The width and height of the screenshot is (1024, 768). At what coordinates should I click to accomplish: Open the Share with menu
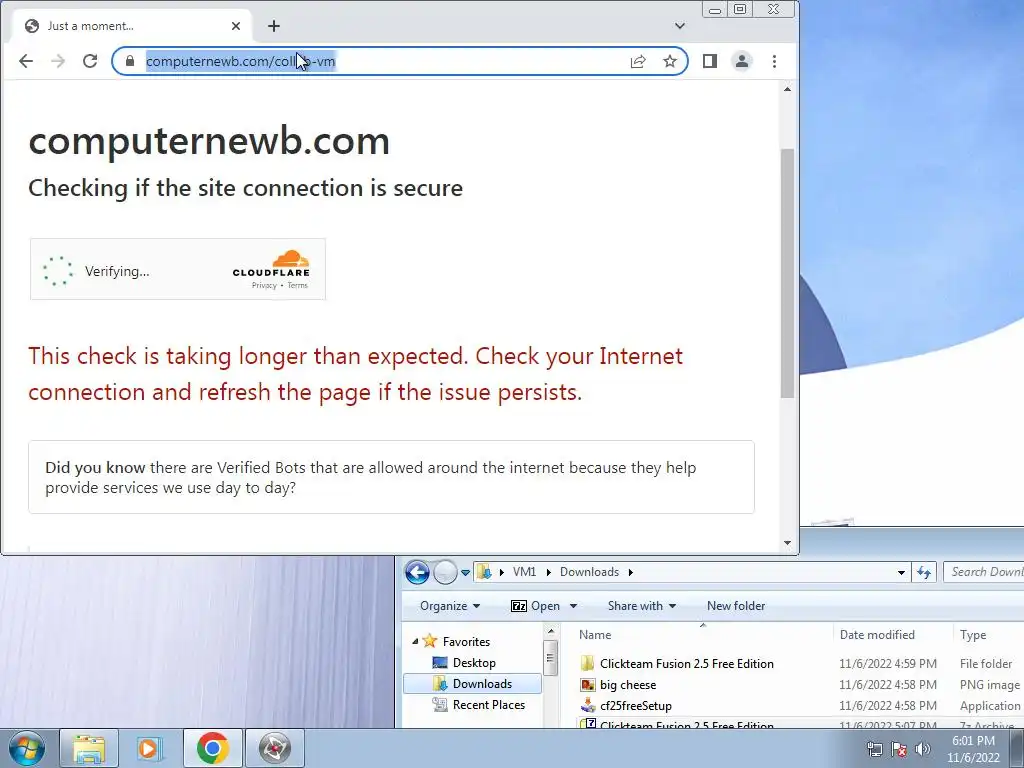[641, 606]
